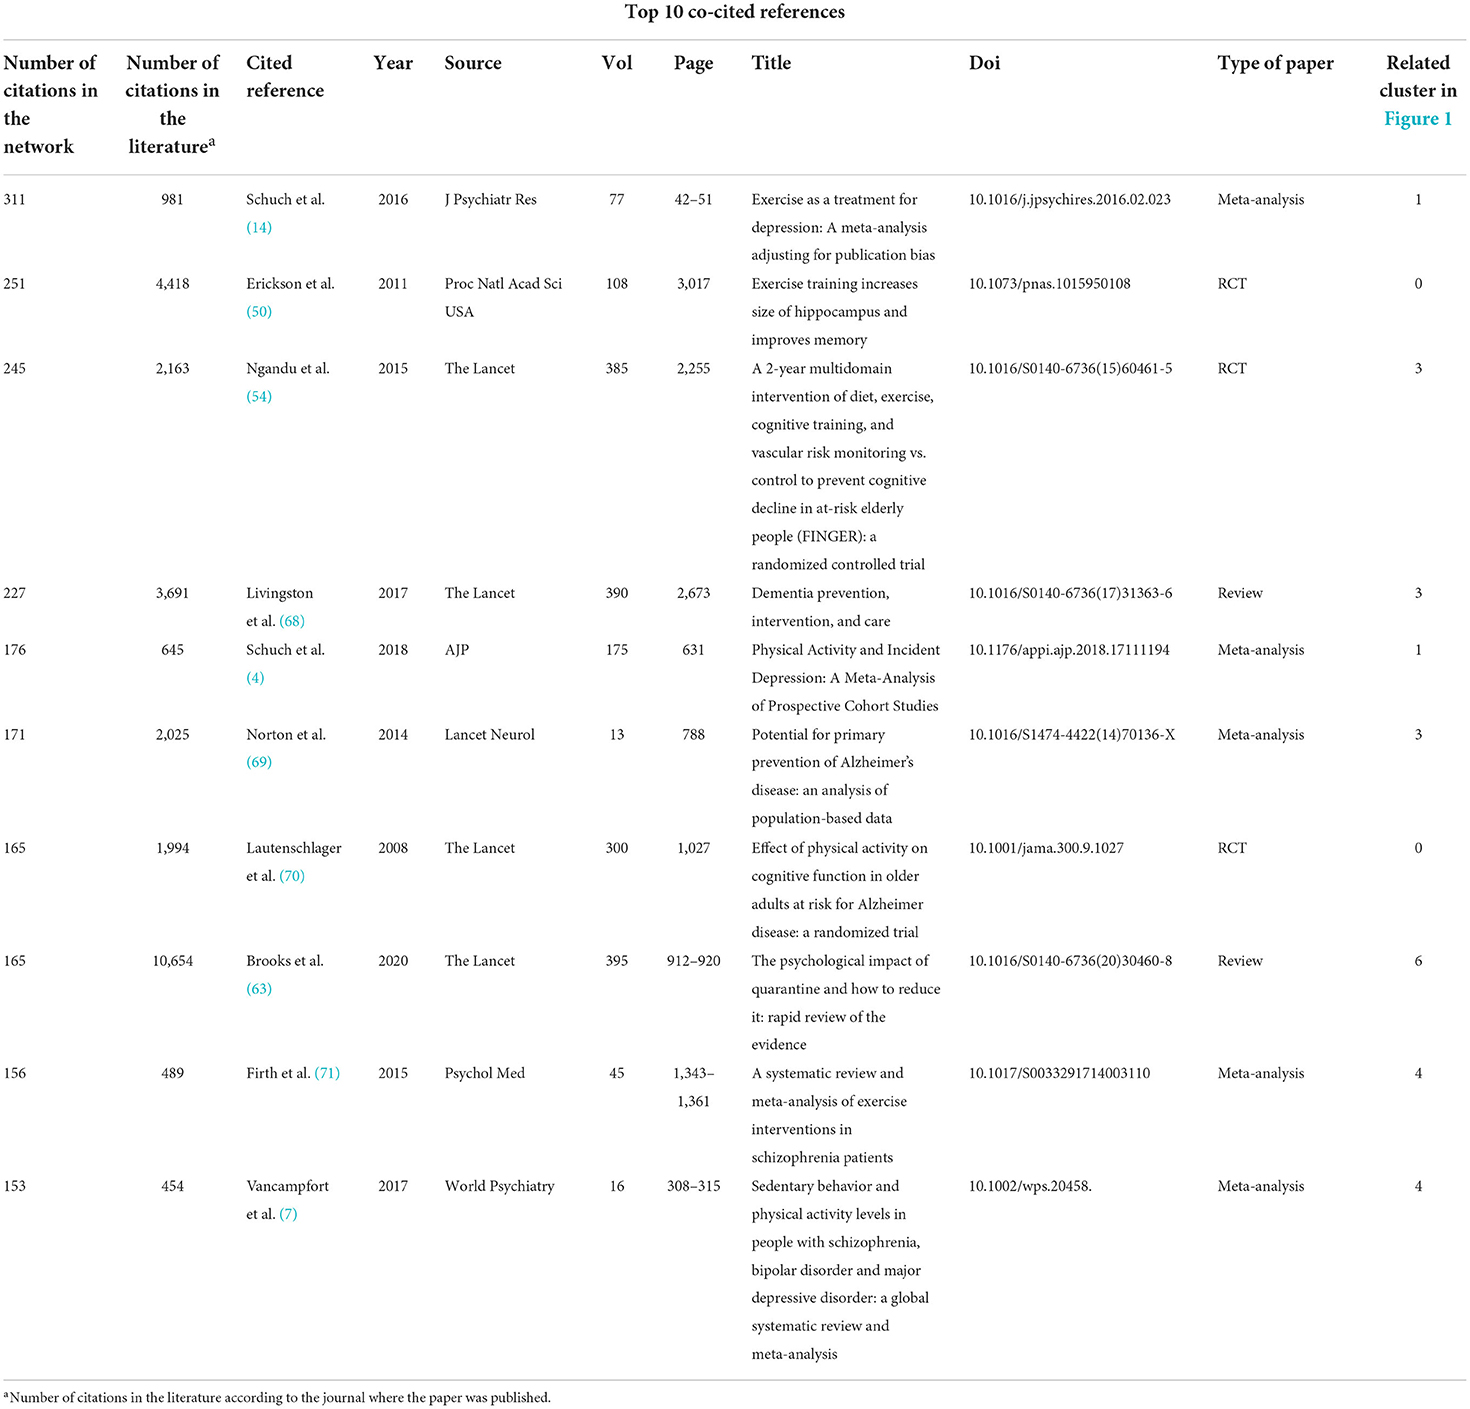This screenshot has height=1409, width=1470.
Task: Open citation link (50) for Erickson et al.
Action: pyautogui.click(x=259, y=312)
